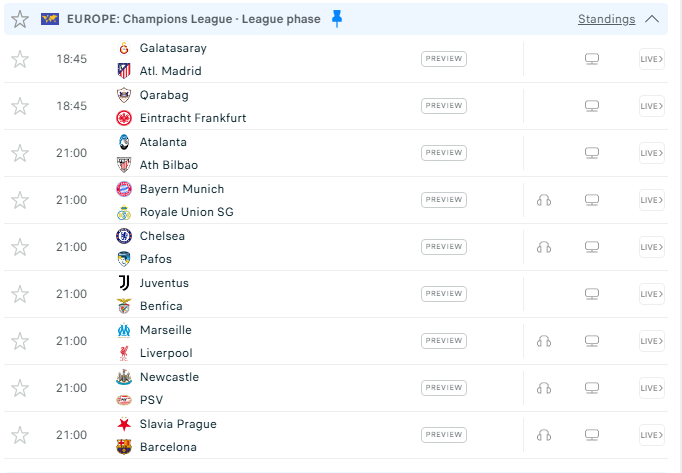Click the audio headphones icon for Bayern Munich match
The height and width of the screenshot is (473, 682).
544,200
